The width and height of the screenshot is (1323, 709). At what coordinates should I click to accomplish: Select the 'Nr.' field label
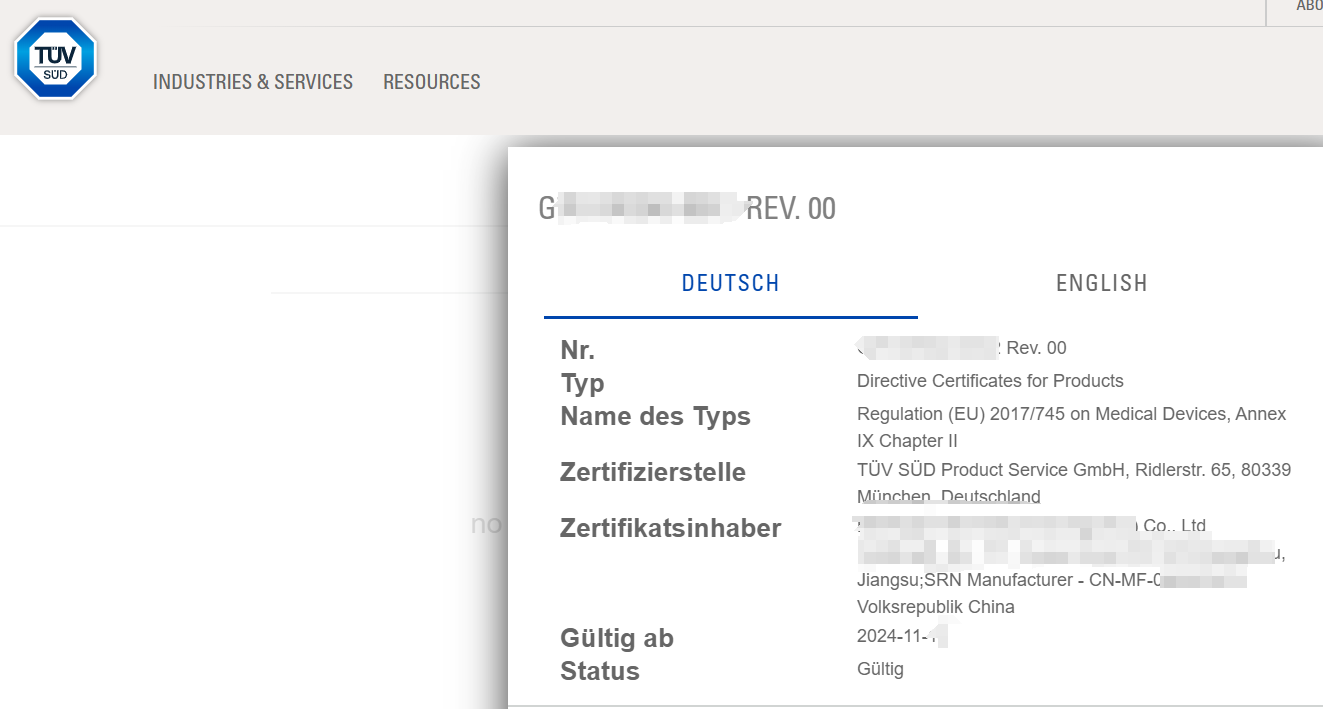(578, 350)
